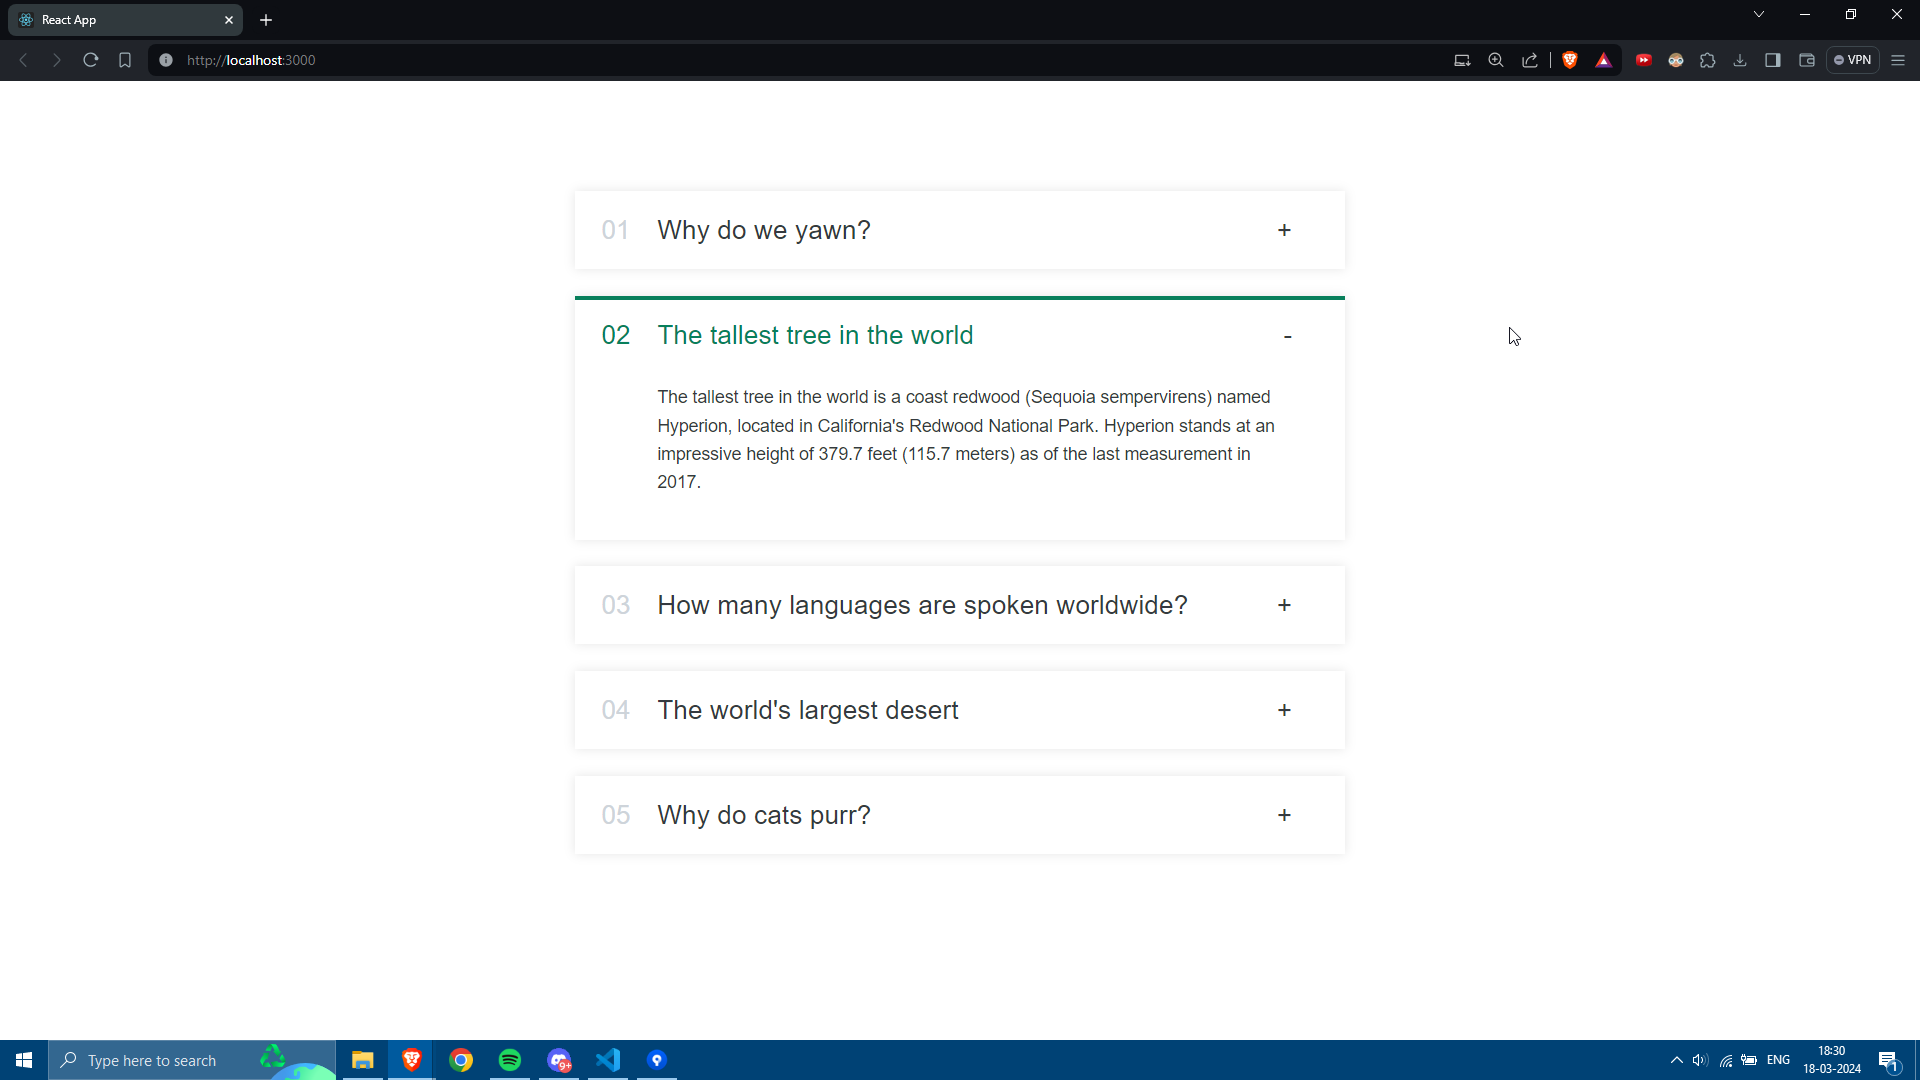Open the browser zoom magnifier icon
The width and height of the screenshot is (1920, 1080).
[x=1496, y=60]
